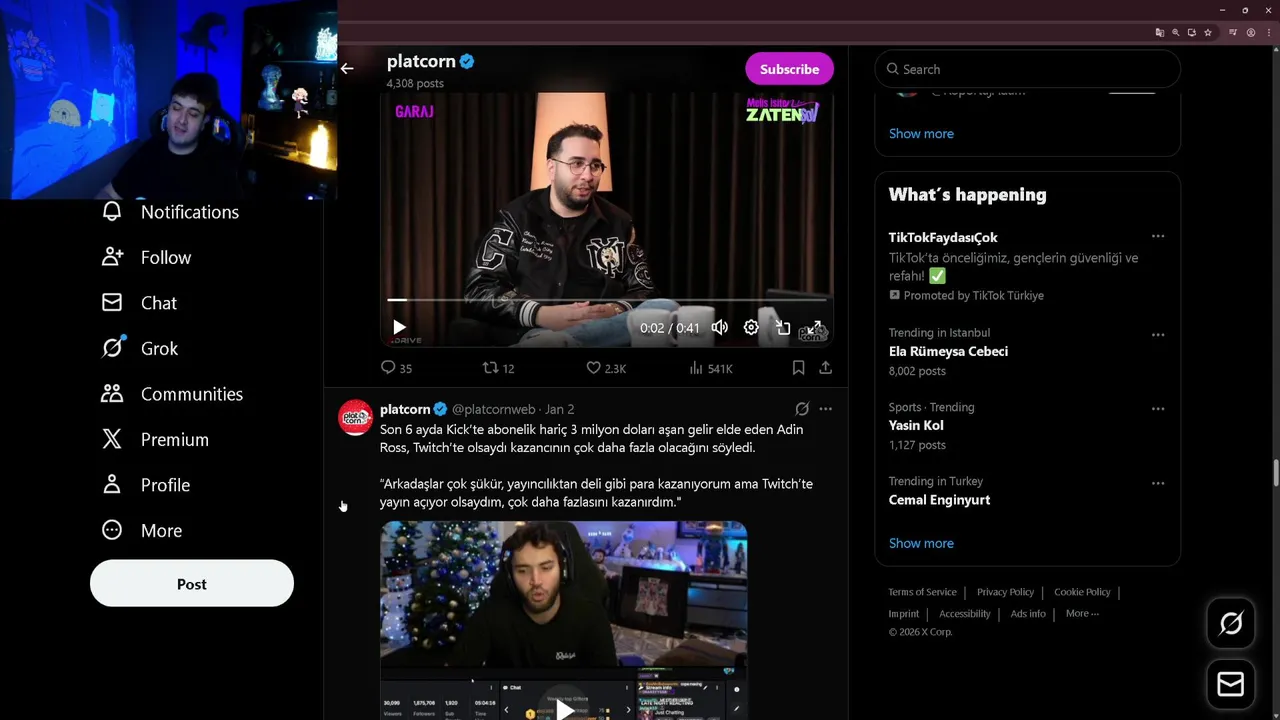The height and width of the screenshot is (720, 1280).
Task: Open the Privacy Policy link
Action: [1005, 592]
